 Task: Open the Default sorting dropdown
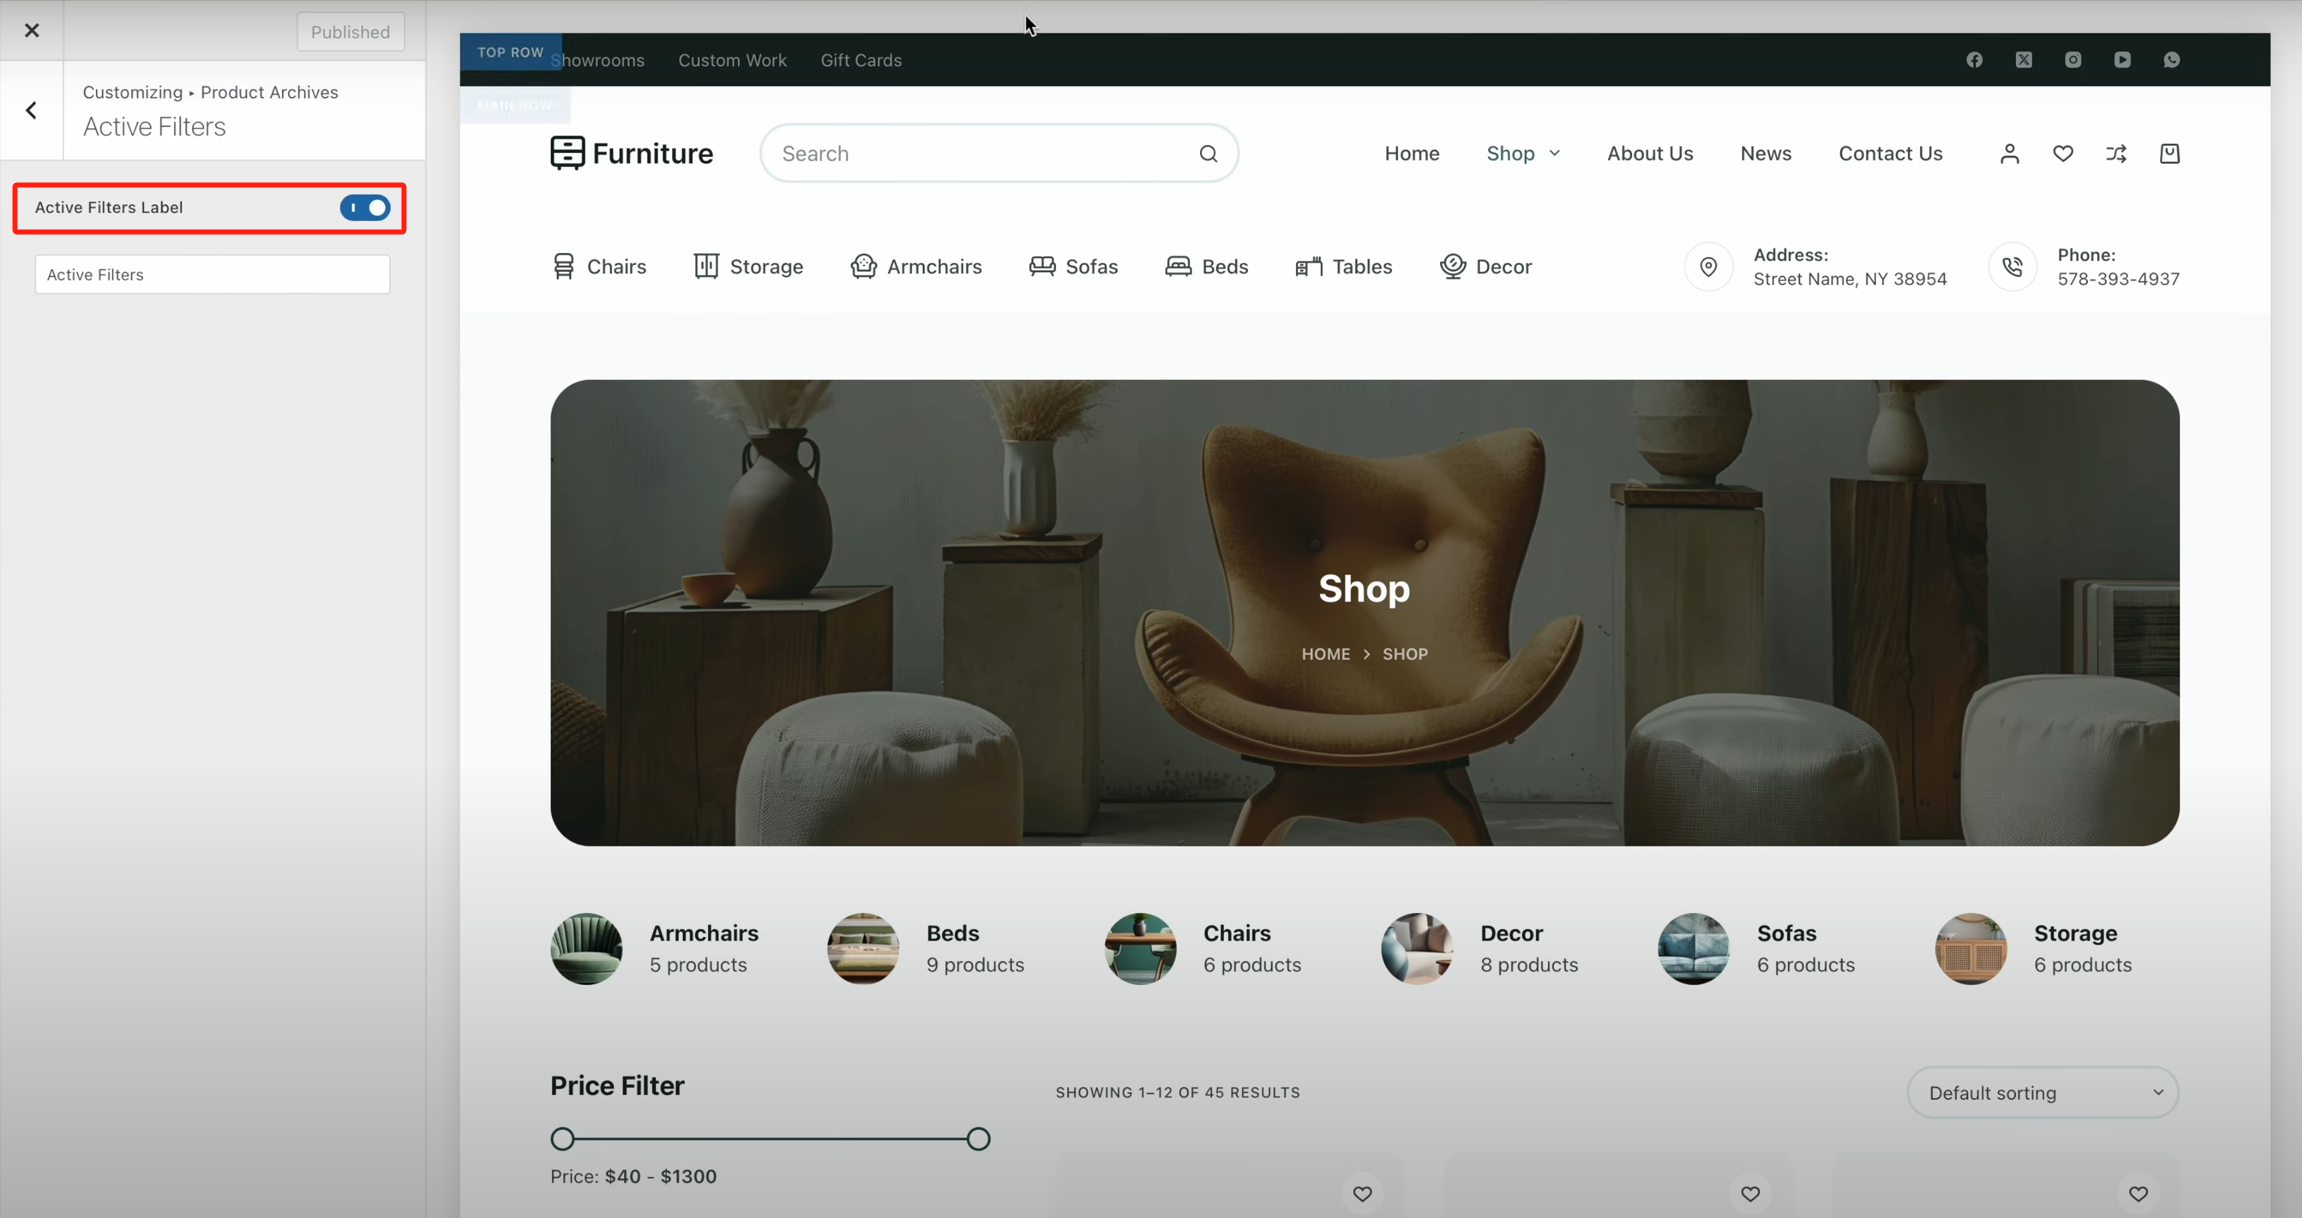(2042, 1093)
